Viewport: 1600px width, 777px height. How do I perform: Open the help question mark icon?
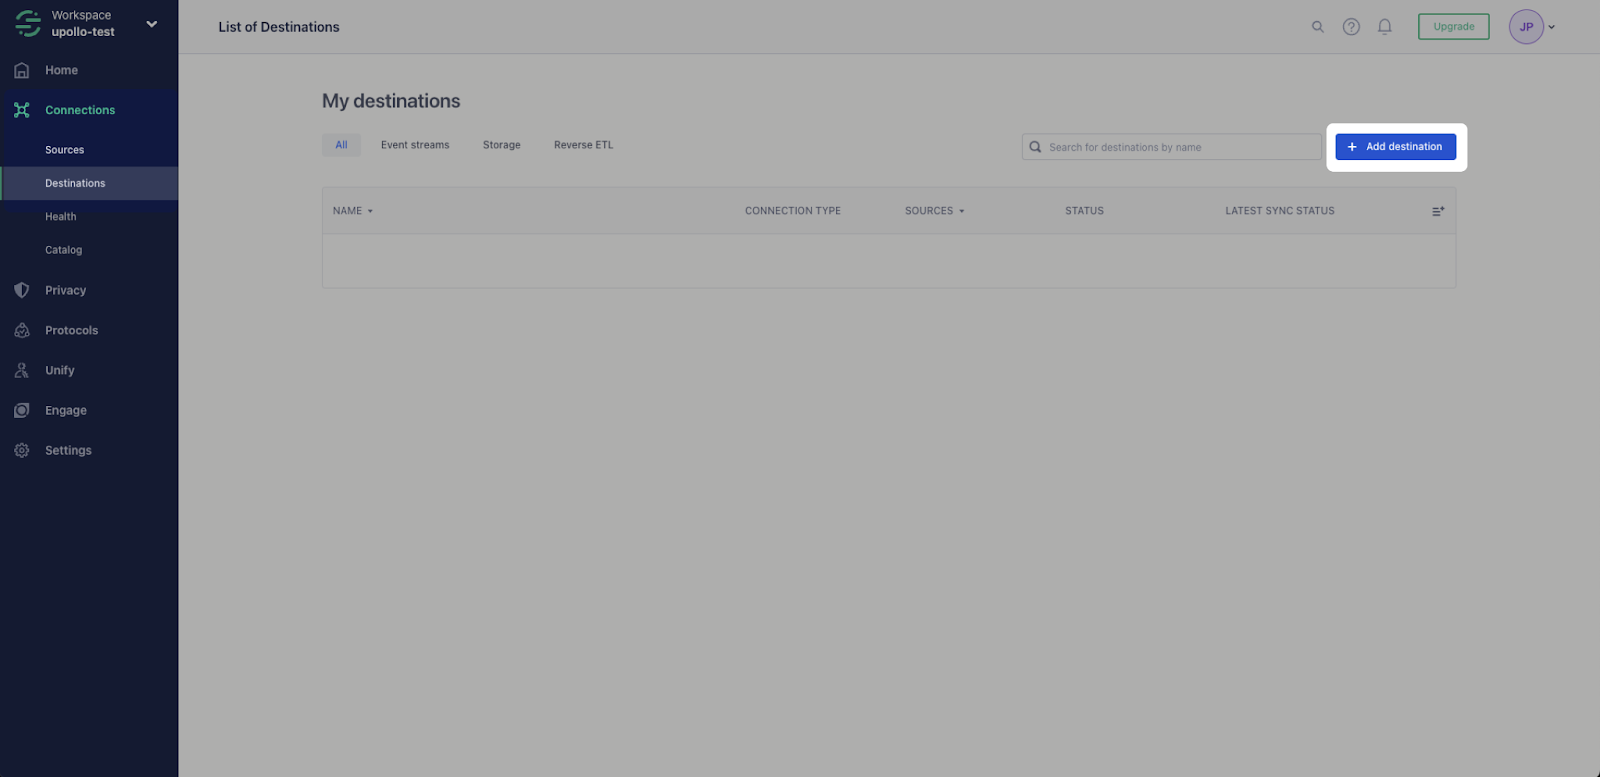[x=1351, y=27]
